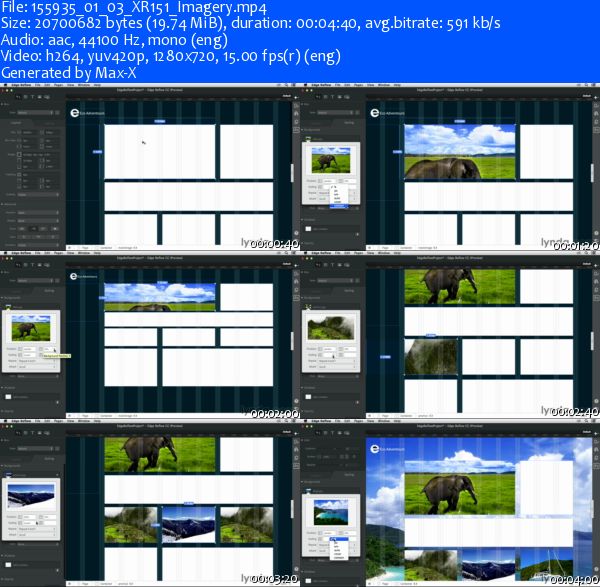
Task: Click elephant thumbnail in background popup, 00:02:00 frame
Action: pos(31,328)
